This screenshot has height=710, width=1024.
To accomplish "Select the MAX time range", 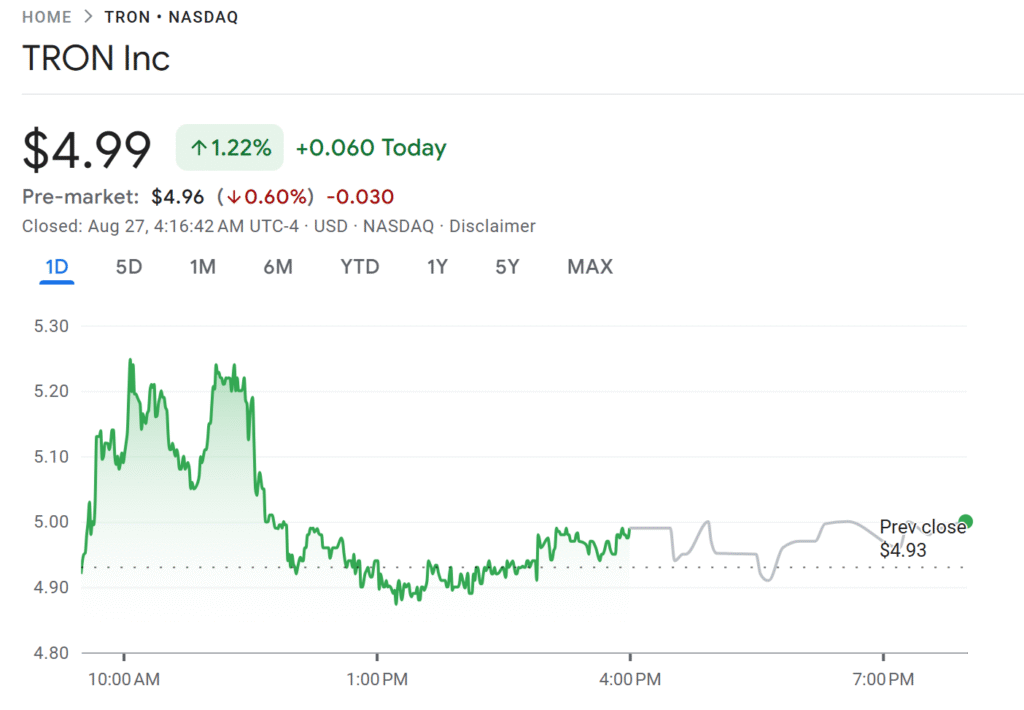I will coord(590,267).
